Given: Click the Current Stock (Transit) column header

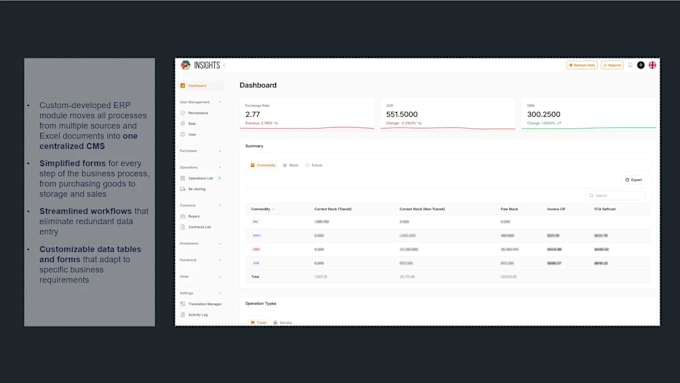Looking at the screenshot, I should click(333, 209).
